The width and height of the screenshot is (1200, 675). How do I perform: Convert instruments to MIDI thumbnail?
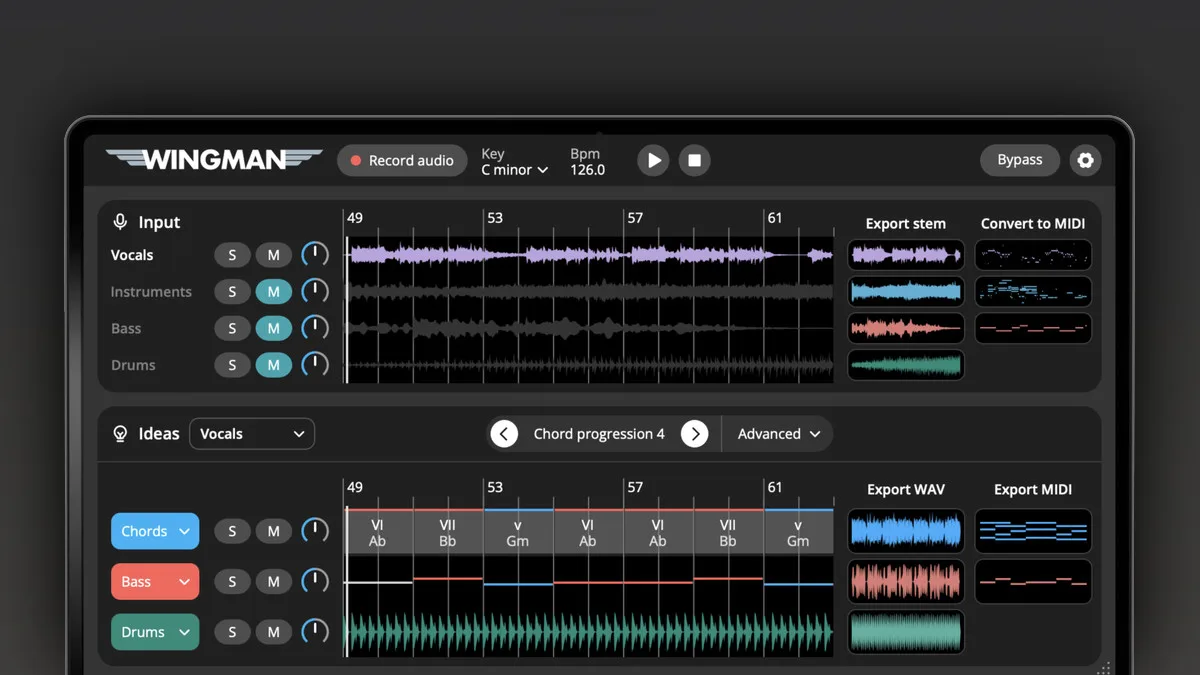tap(1033, 291)
